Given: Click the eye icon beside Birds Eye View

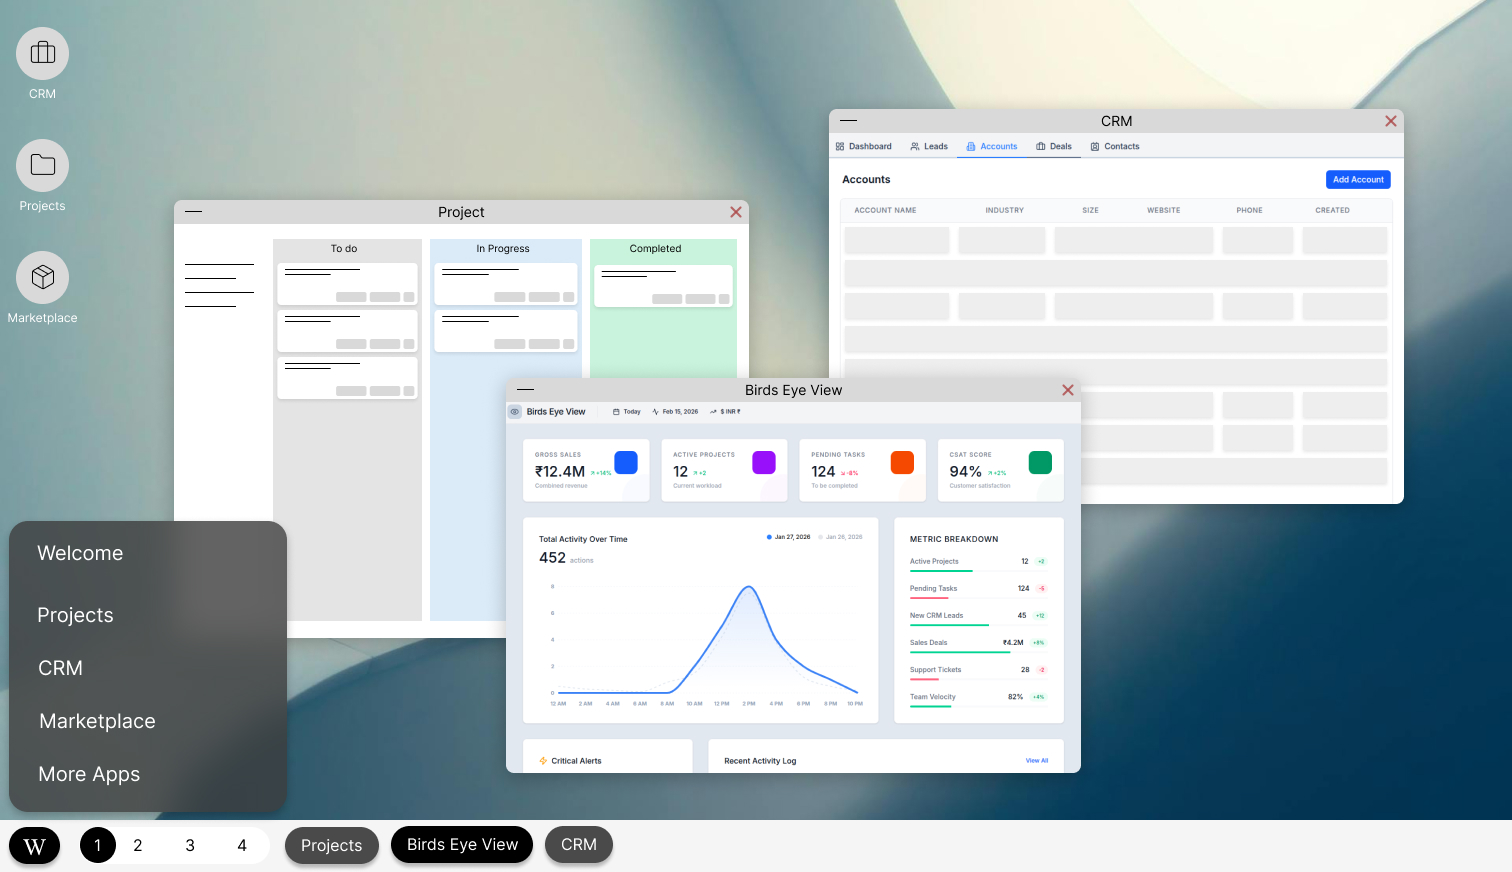Looking at the screenshot, I should (515, 412).
